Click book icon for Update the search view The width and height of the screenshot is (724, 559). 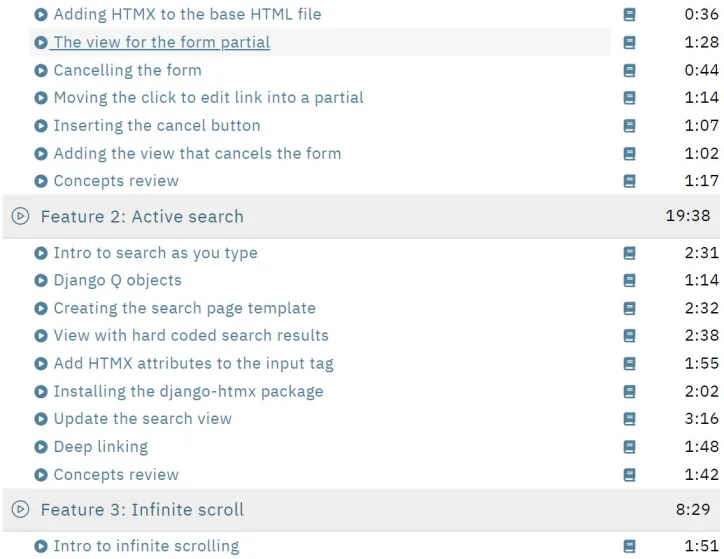pyautogui.click(x=629, y=419)
